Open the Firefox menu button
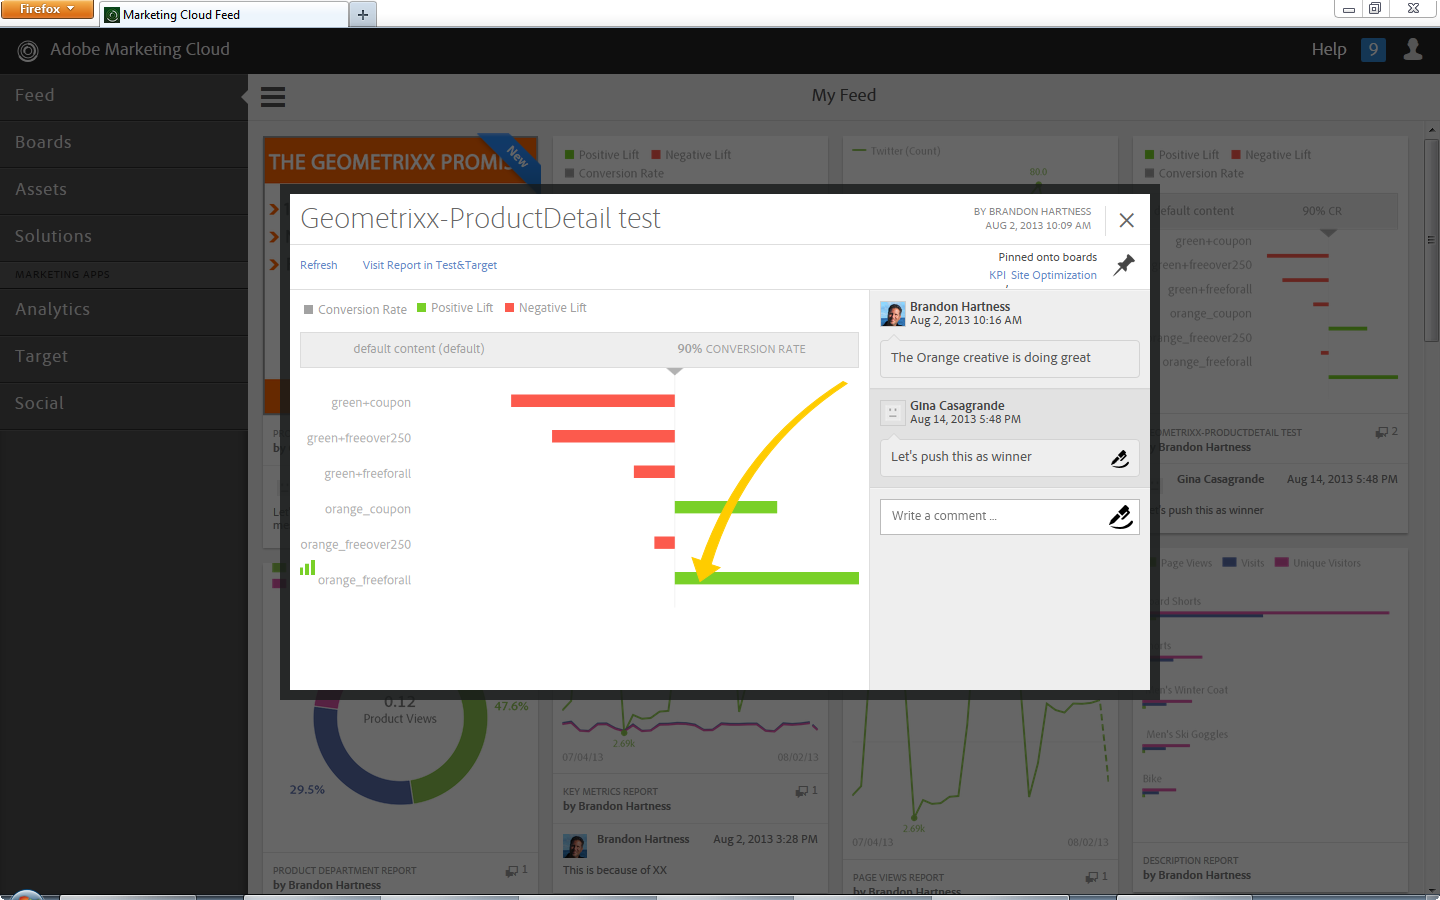 47,9
